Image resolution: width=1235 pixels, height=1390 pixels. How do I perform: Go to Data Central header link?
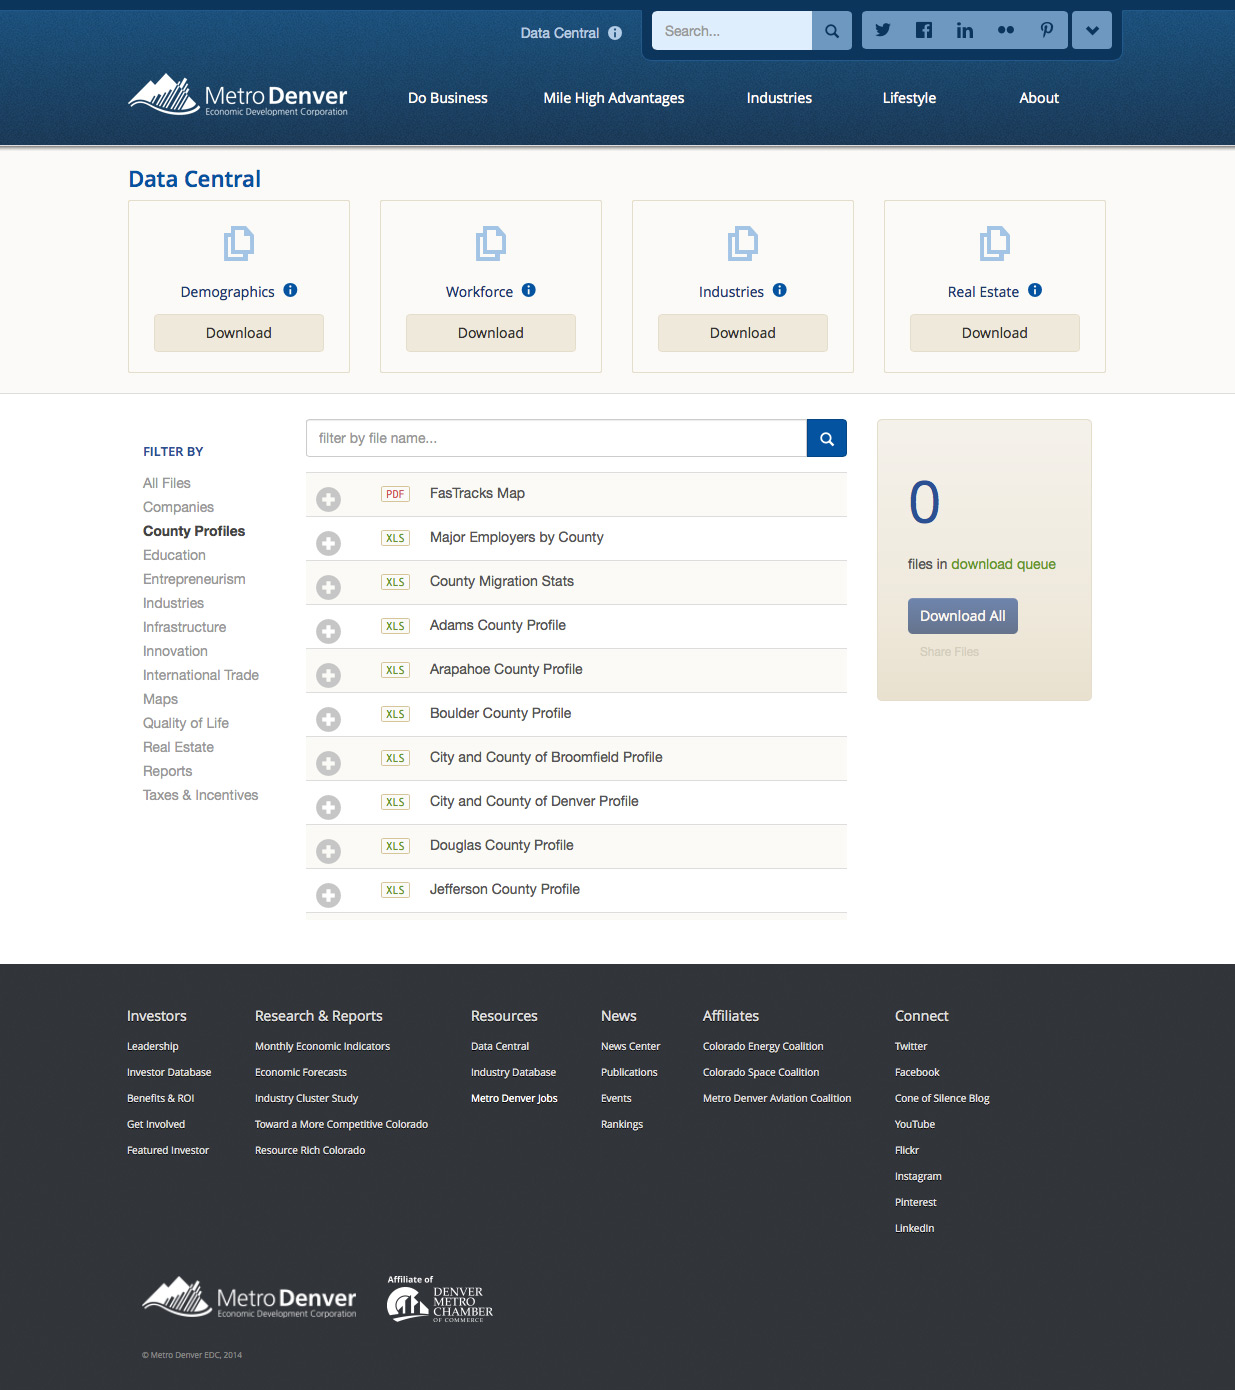coord(560,33)
